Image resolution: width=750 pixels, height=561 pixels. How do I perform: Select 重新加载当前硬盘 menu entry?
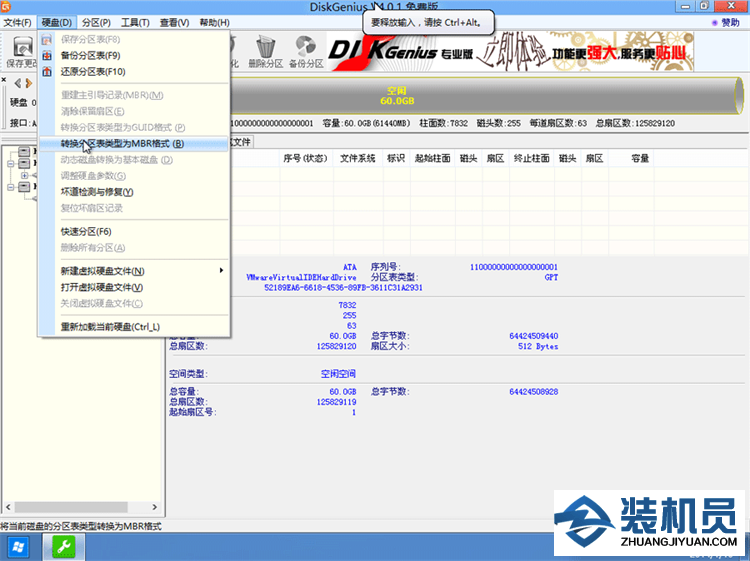click(x=110, y=326)
